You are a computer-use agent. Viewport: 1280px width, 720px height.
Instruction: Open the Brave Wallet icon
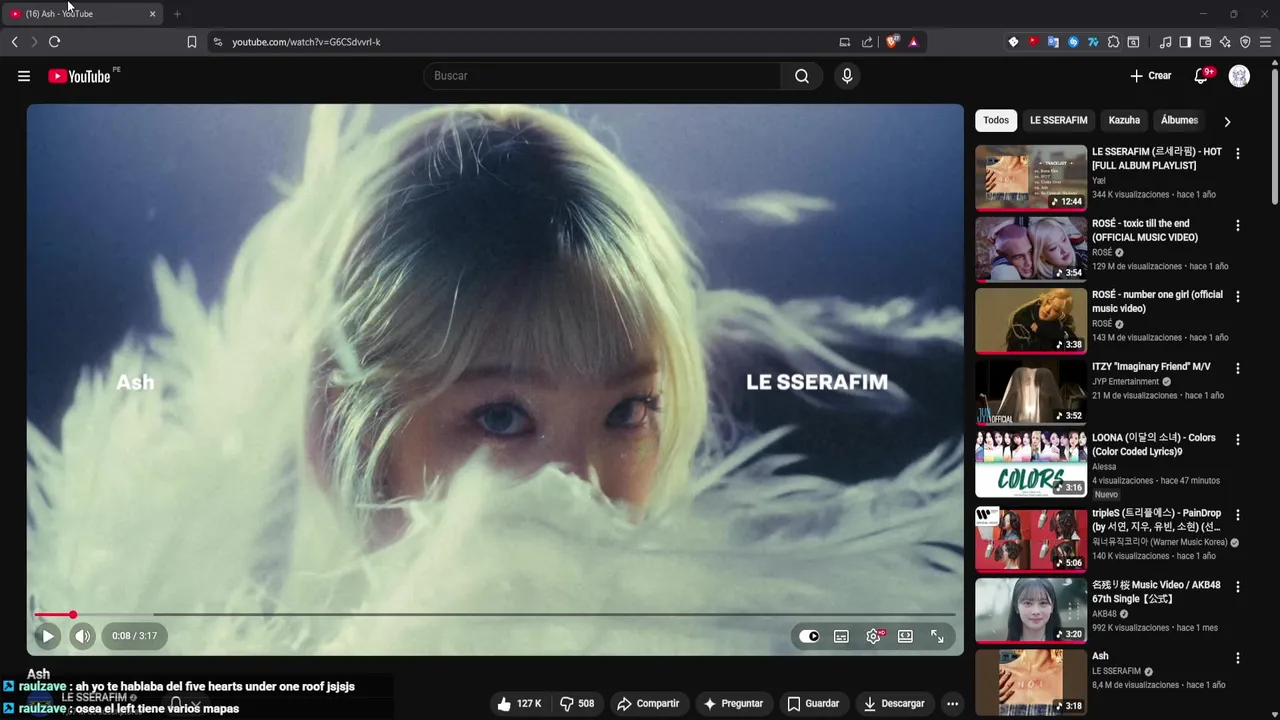1205,42
